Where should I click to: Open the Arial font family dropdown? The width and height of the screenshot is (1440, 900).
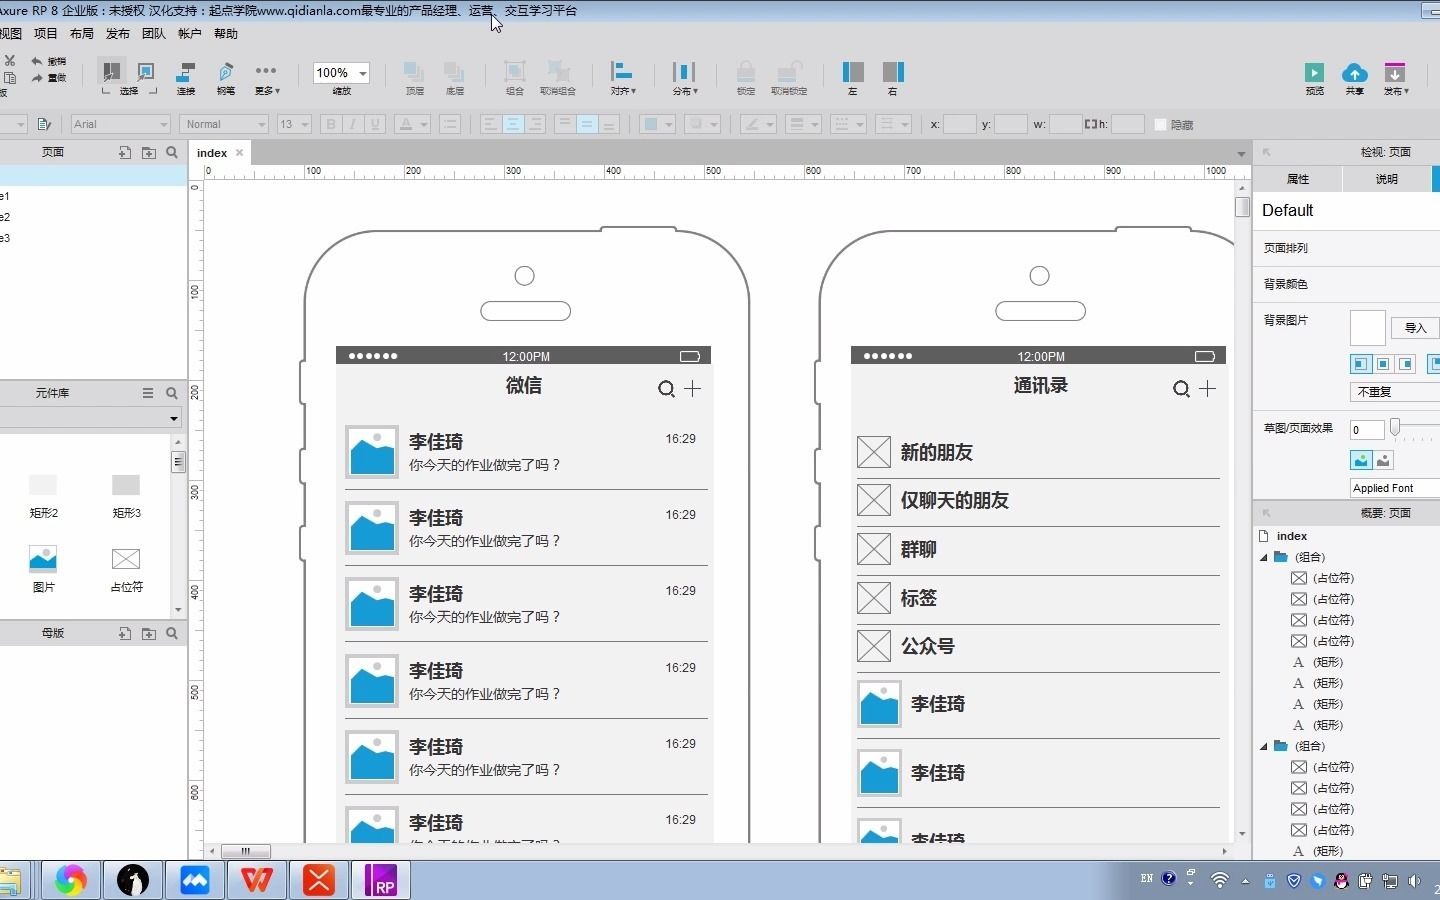click(120, 124)
